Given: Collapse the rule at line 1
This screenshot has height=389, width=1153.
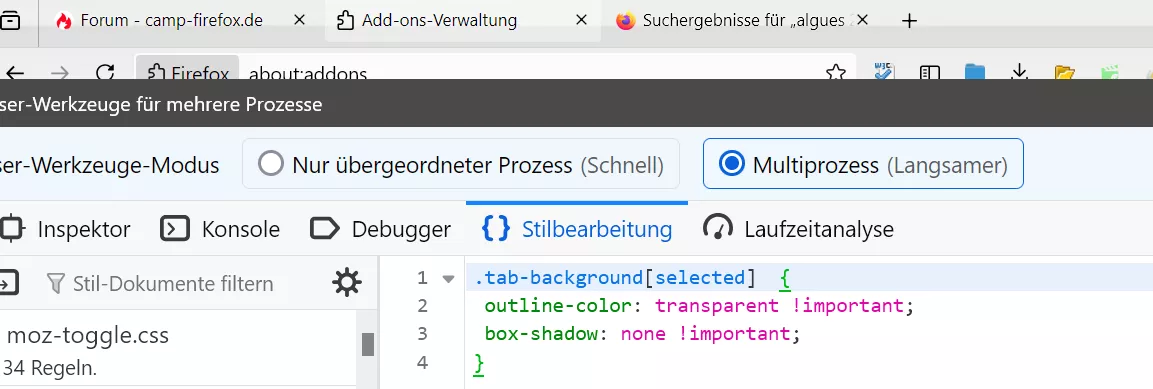Looking at the screenshot, I should coord(449,279).
